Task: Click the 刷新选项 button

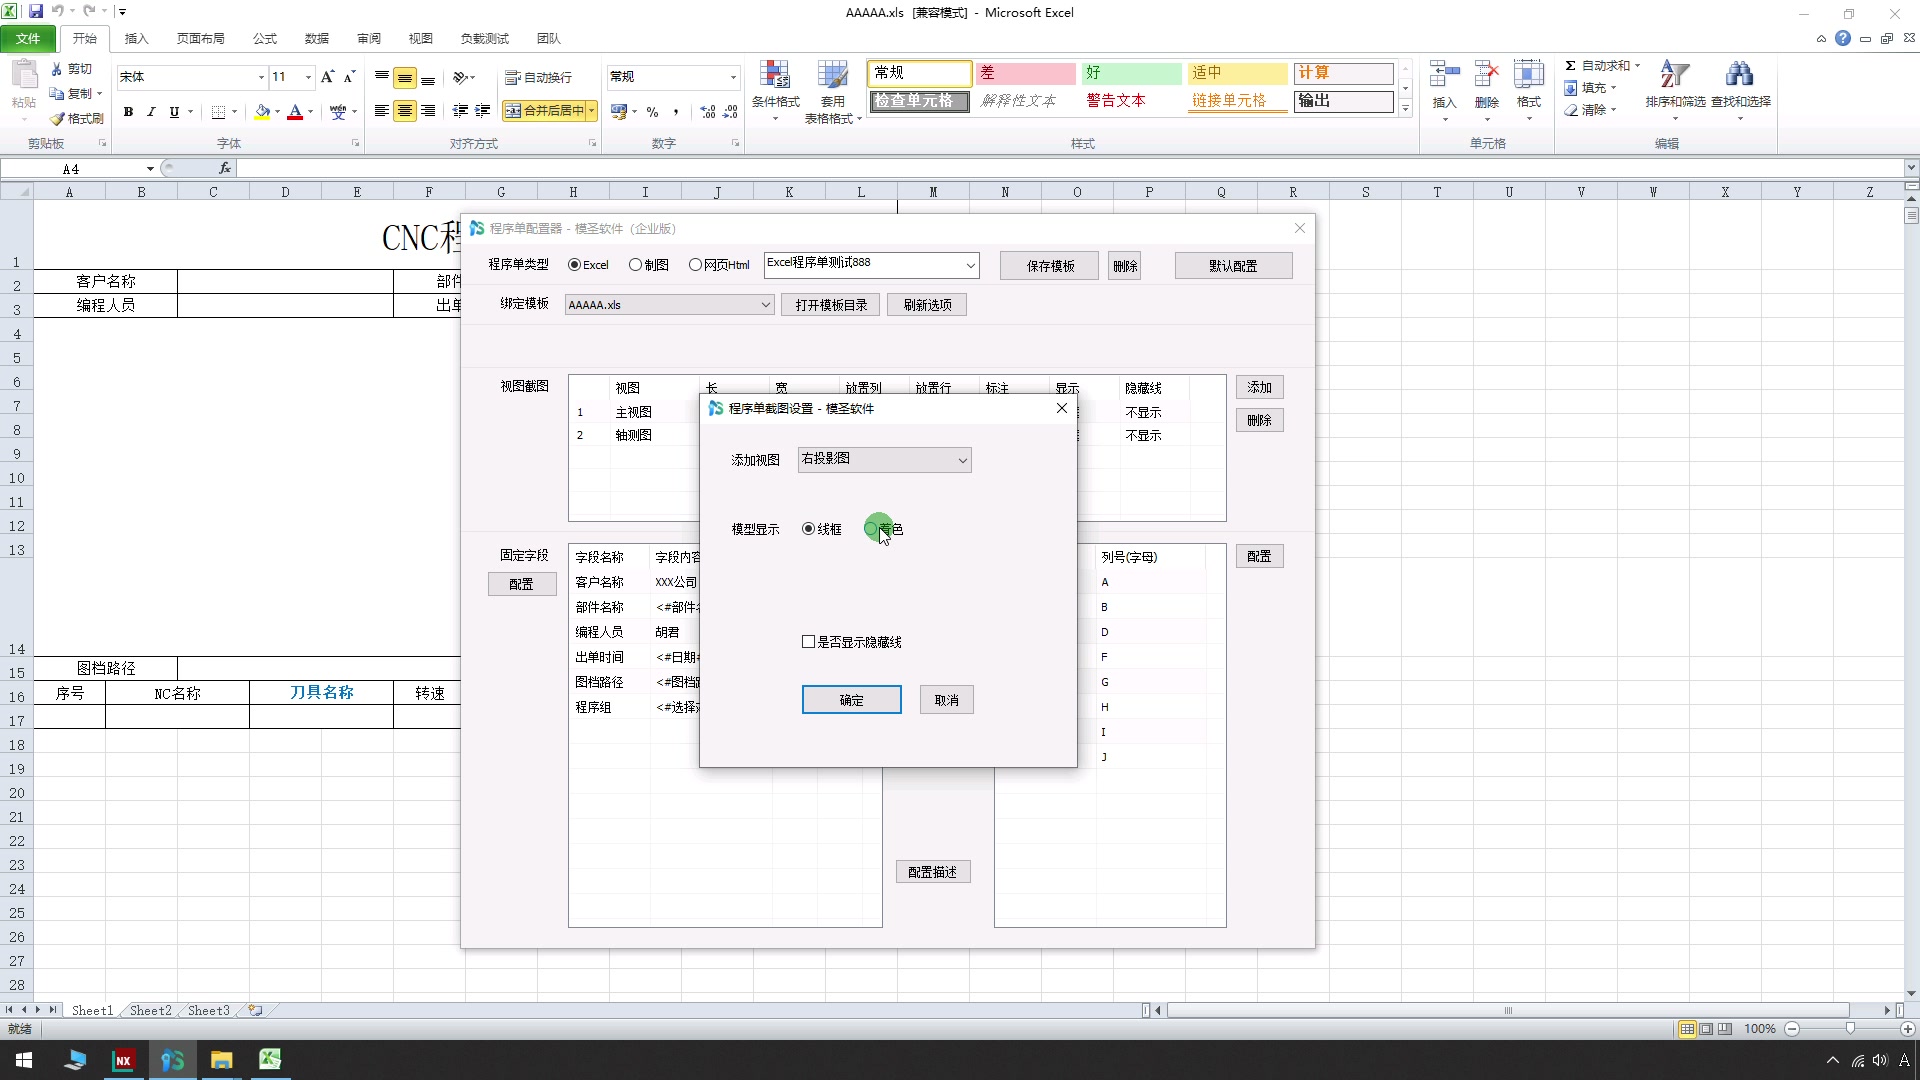Action: point(927,305)
